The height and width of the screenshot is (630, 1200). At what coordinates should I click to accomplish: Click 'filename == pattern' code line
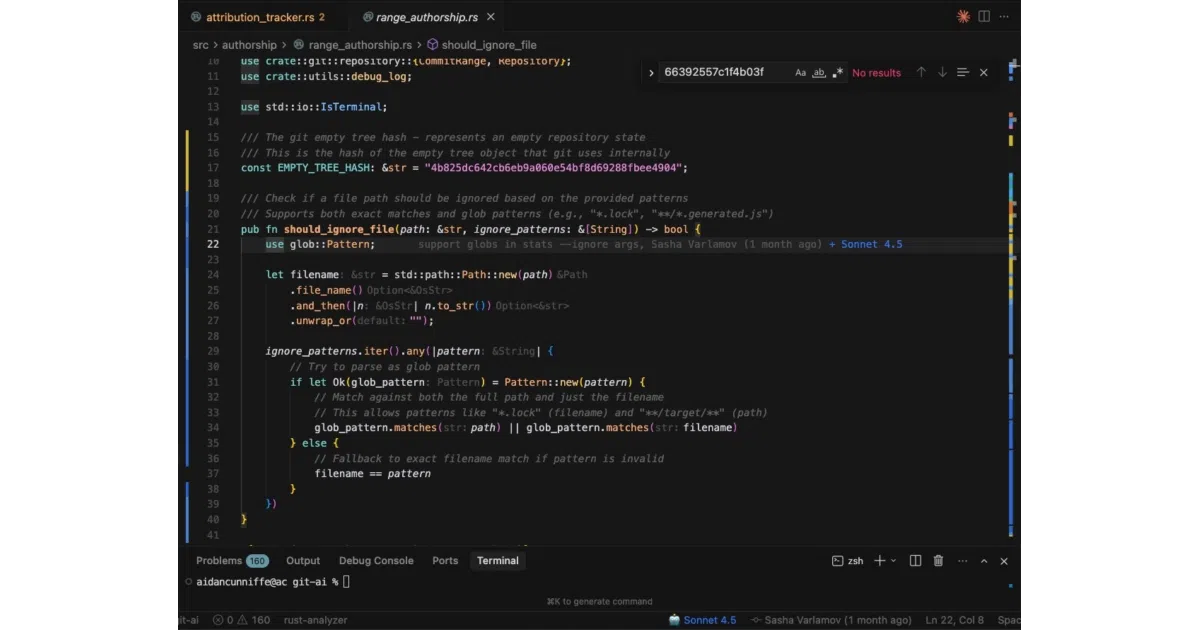[372, 473]
